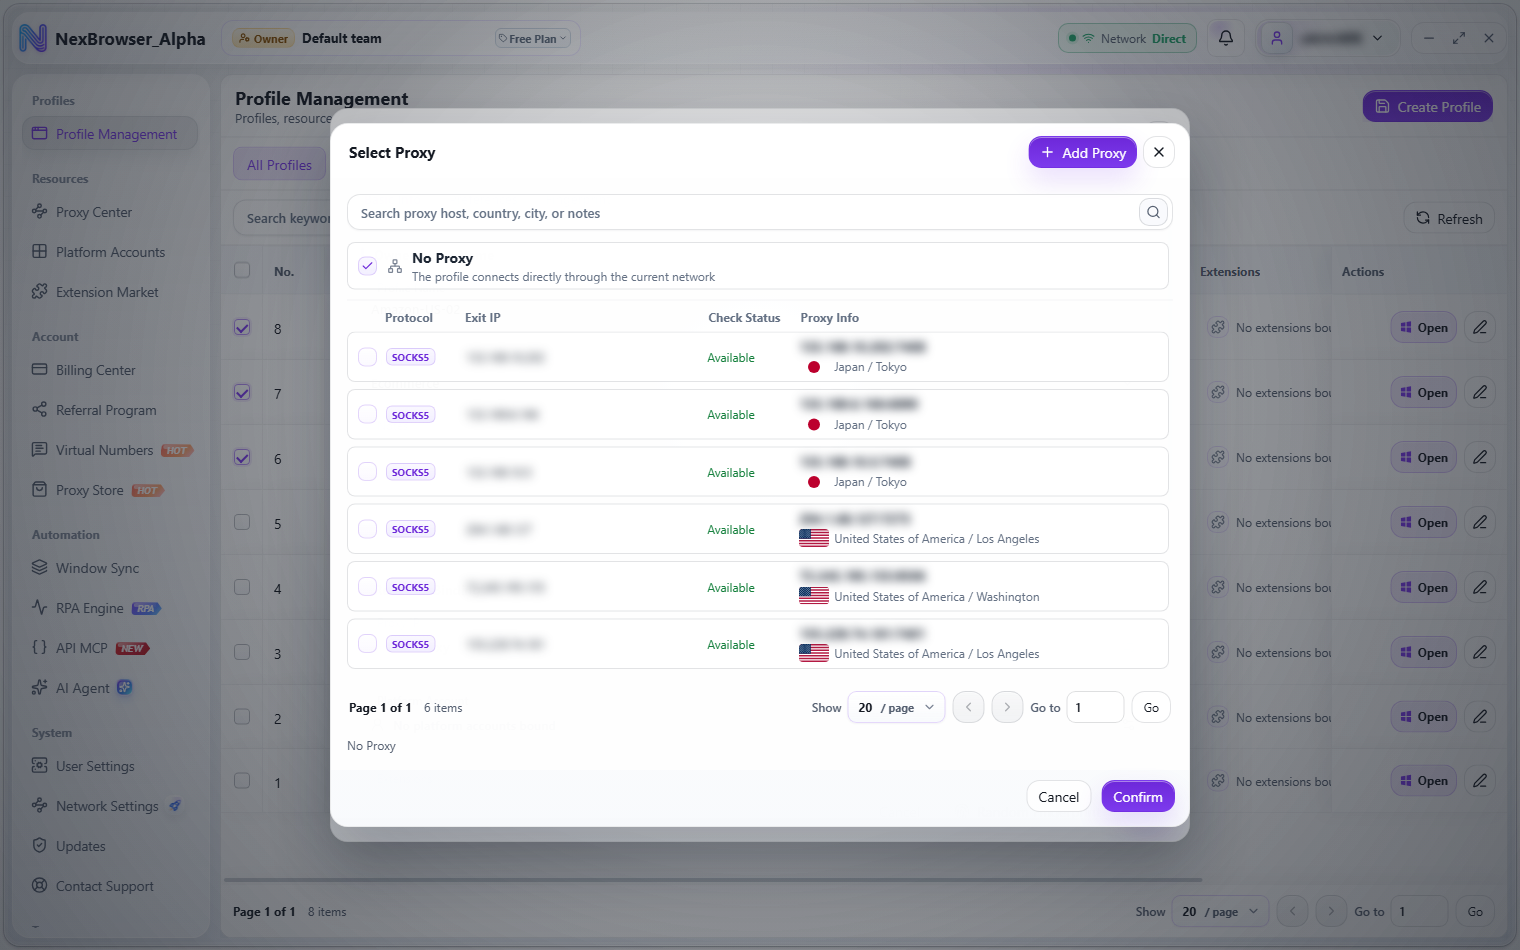Open Proxy Store in the sidebar

110,490
